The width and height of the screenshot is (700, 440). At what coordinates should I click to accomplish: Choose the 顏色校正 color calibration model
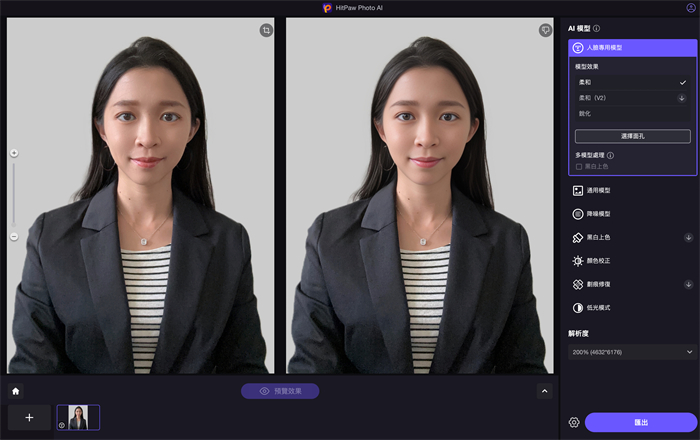click(601, 260)
